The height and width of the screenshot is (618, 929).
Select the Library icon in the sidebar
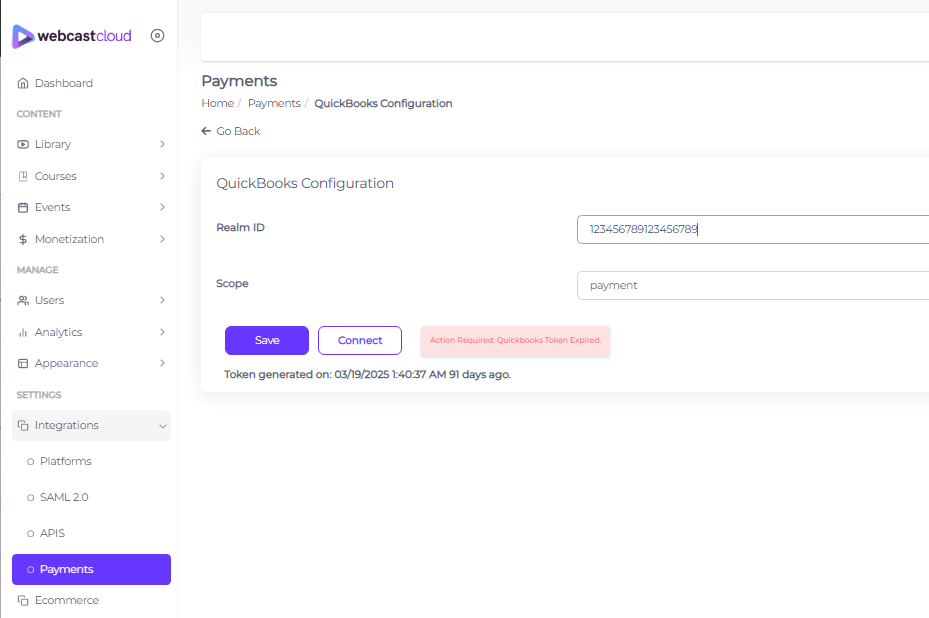pyautogui.click(x=22, y=144)
